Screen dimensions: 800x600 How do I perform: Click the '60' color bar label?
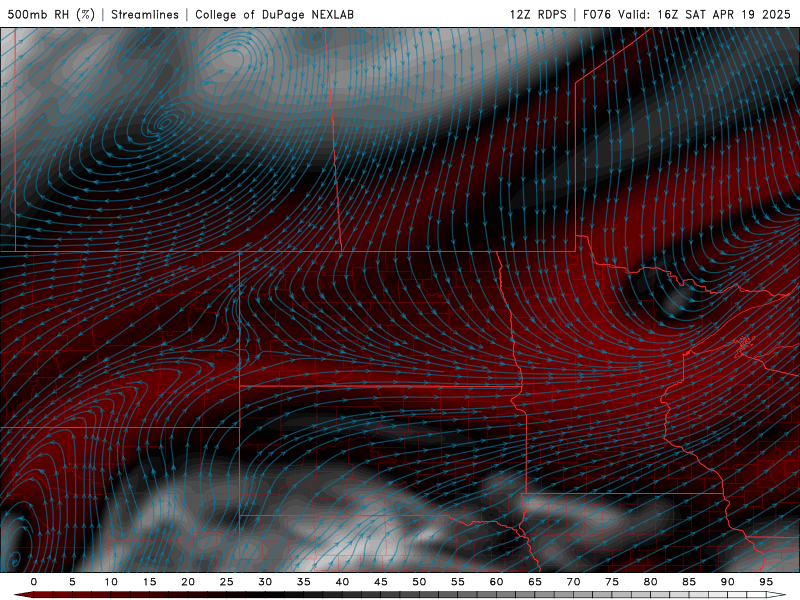coord(496,582)
